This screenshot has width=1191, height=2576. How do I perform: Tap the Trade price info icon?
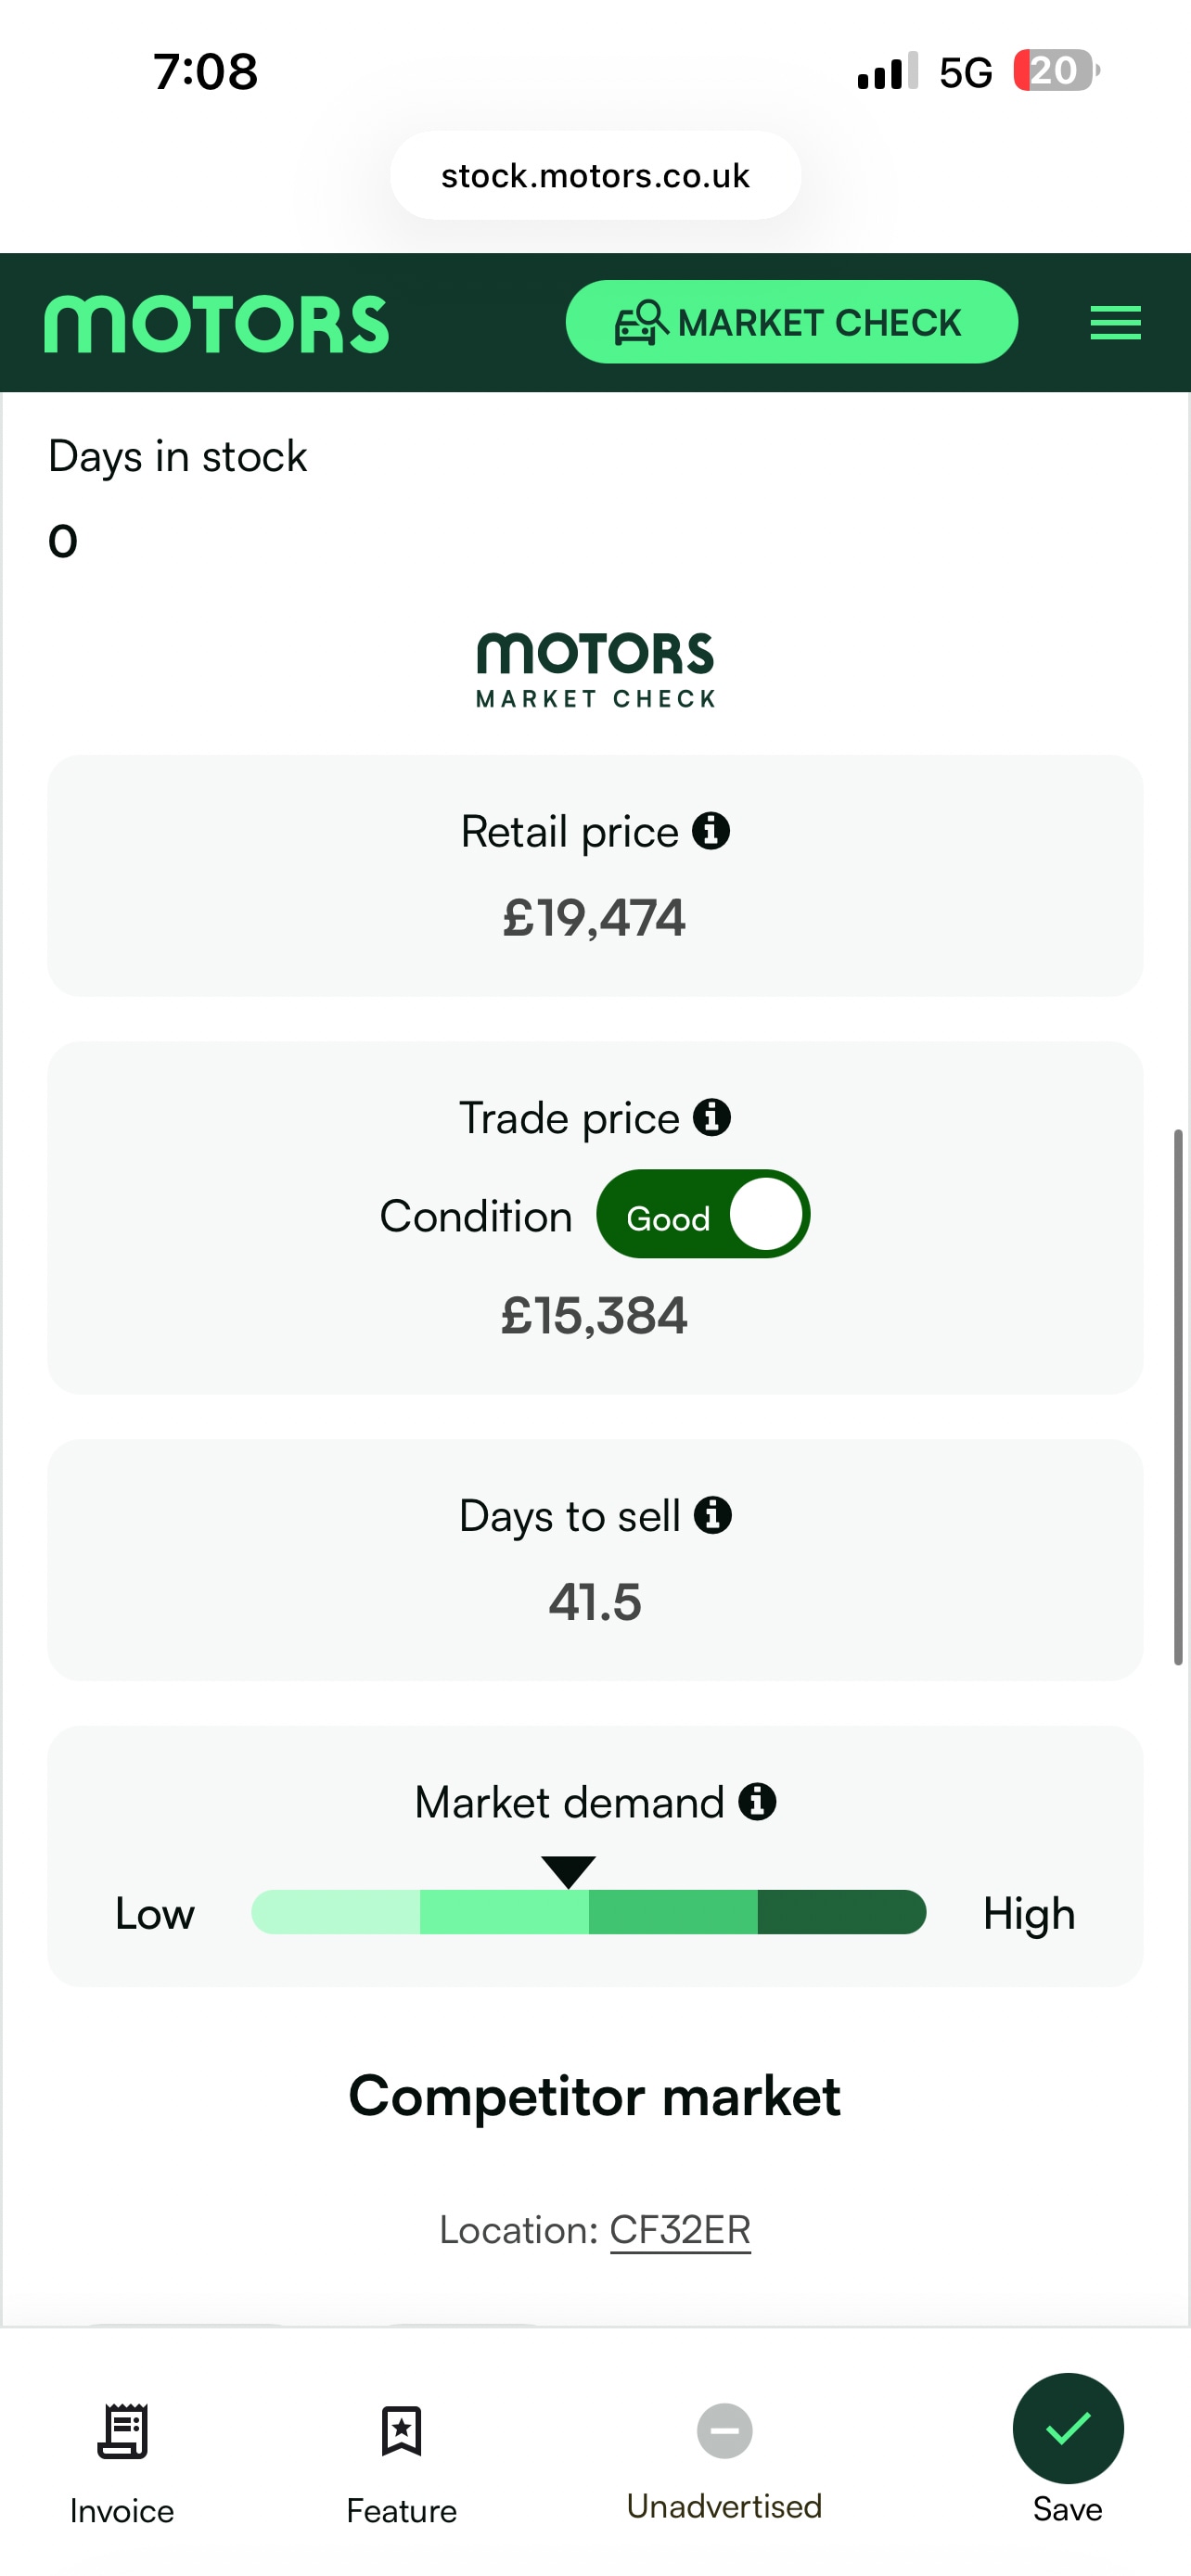[712, 1117]
